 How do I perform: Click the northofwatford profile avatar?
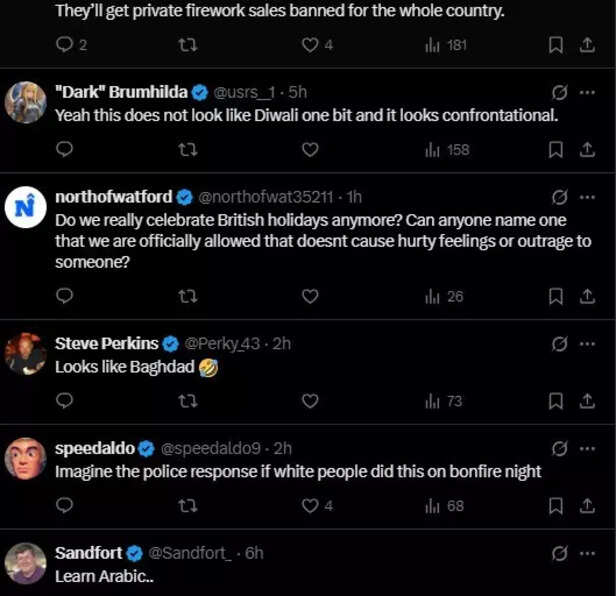[26, 207]
